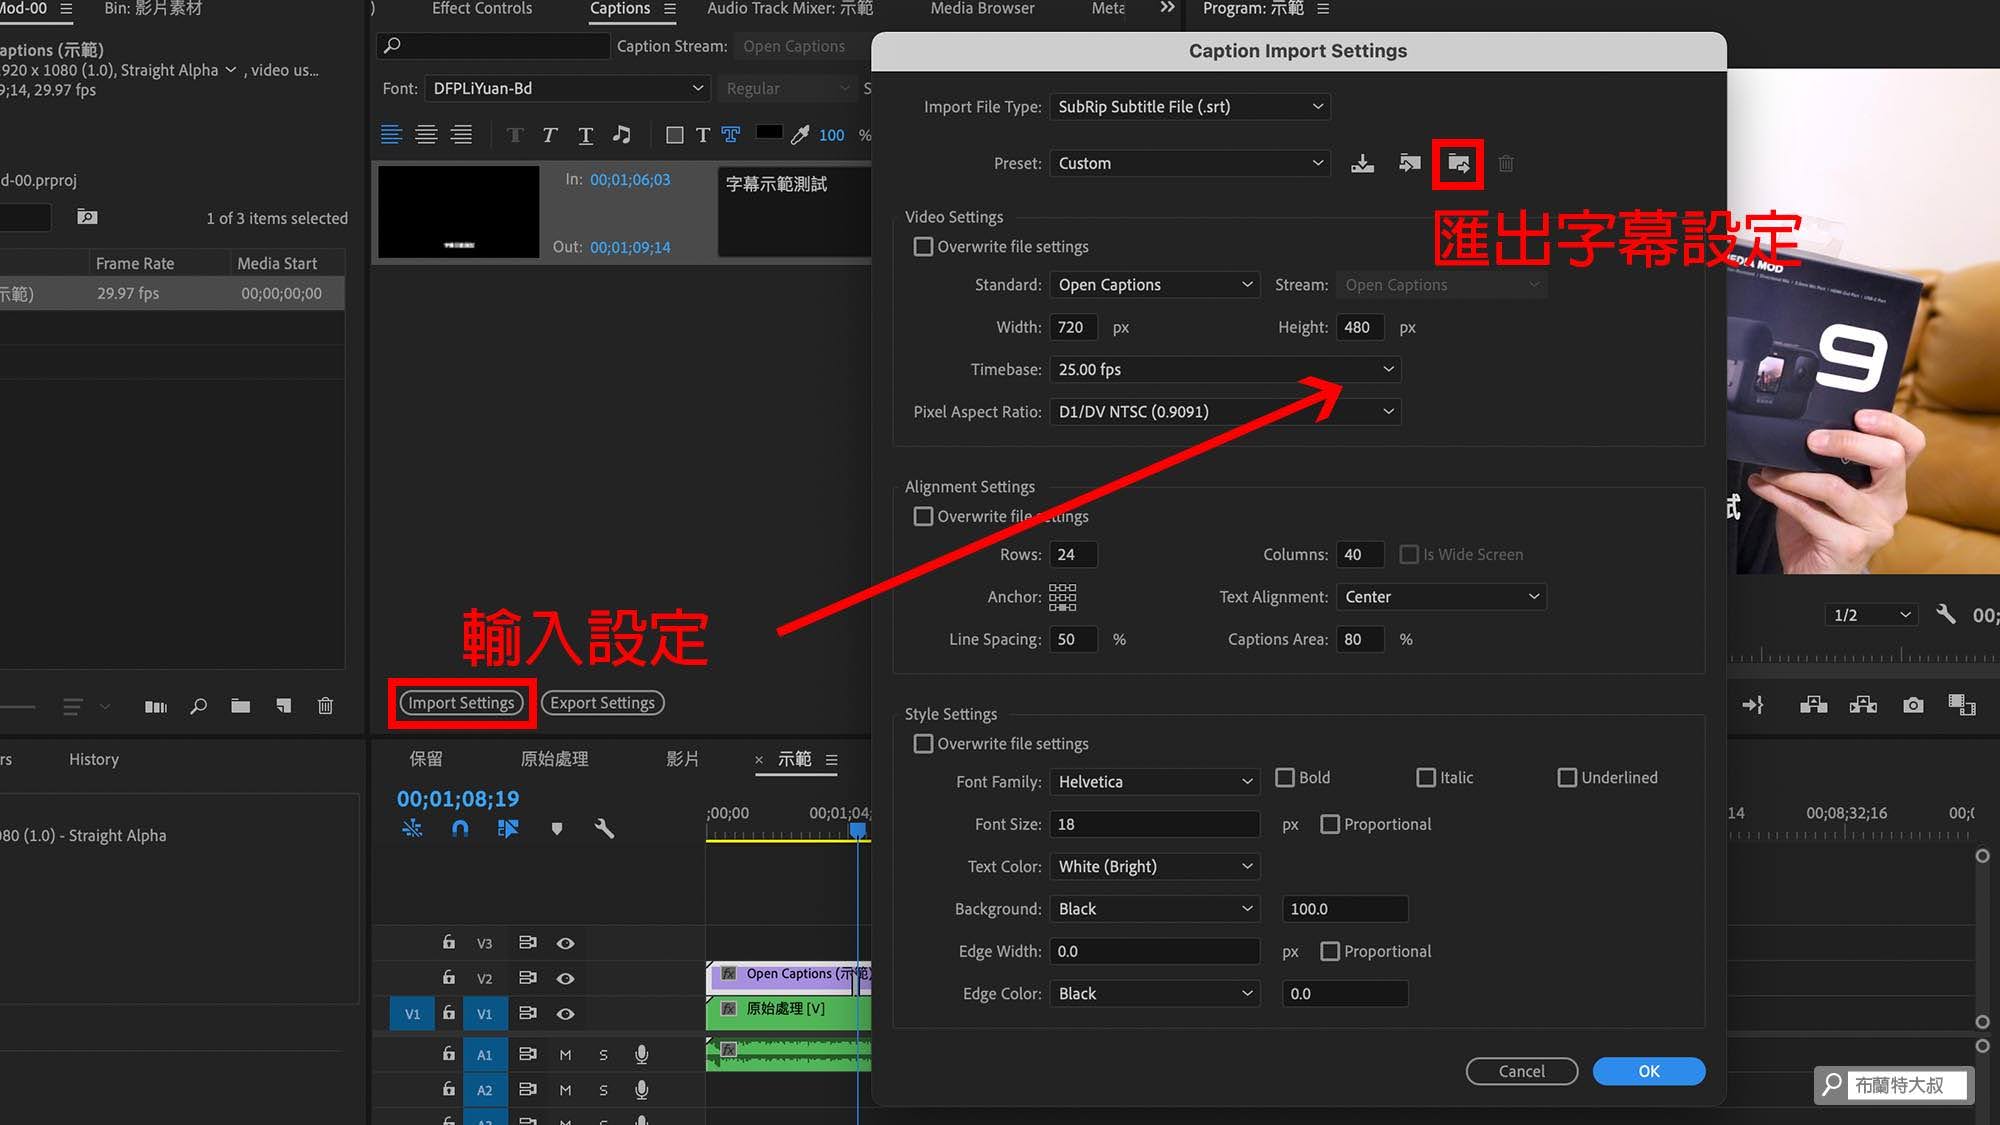Click the OK button

coord(1648,1071)
